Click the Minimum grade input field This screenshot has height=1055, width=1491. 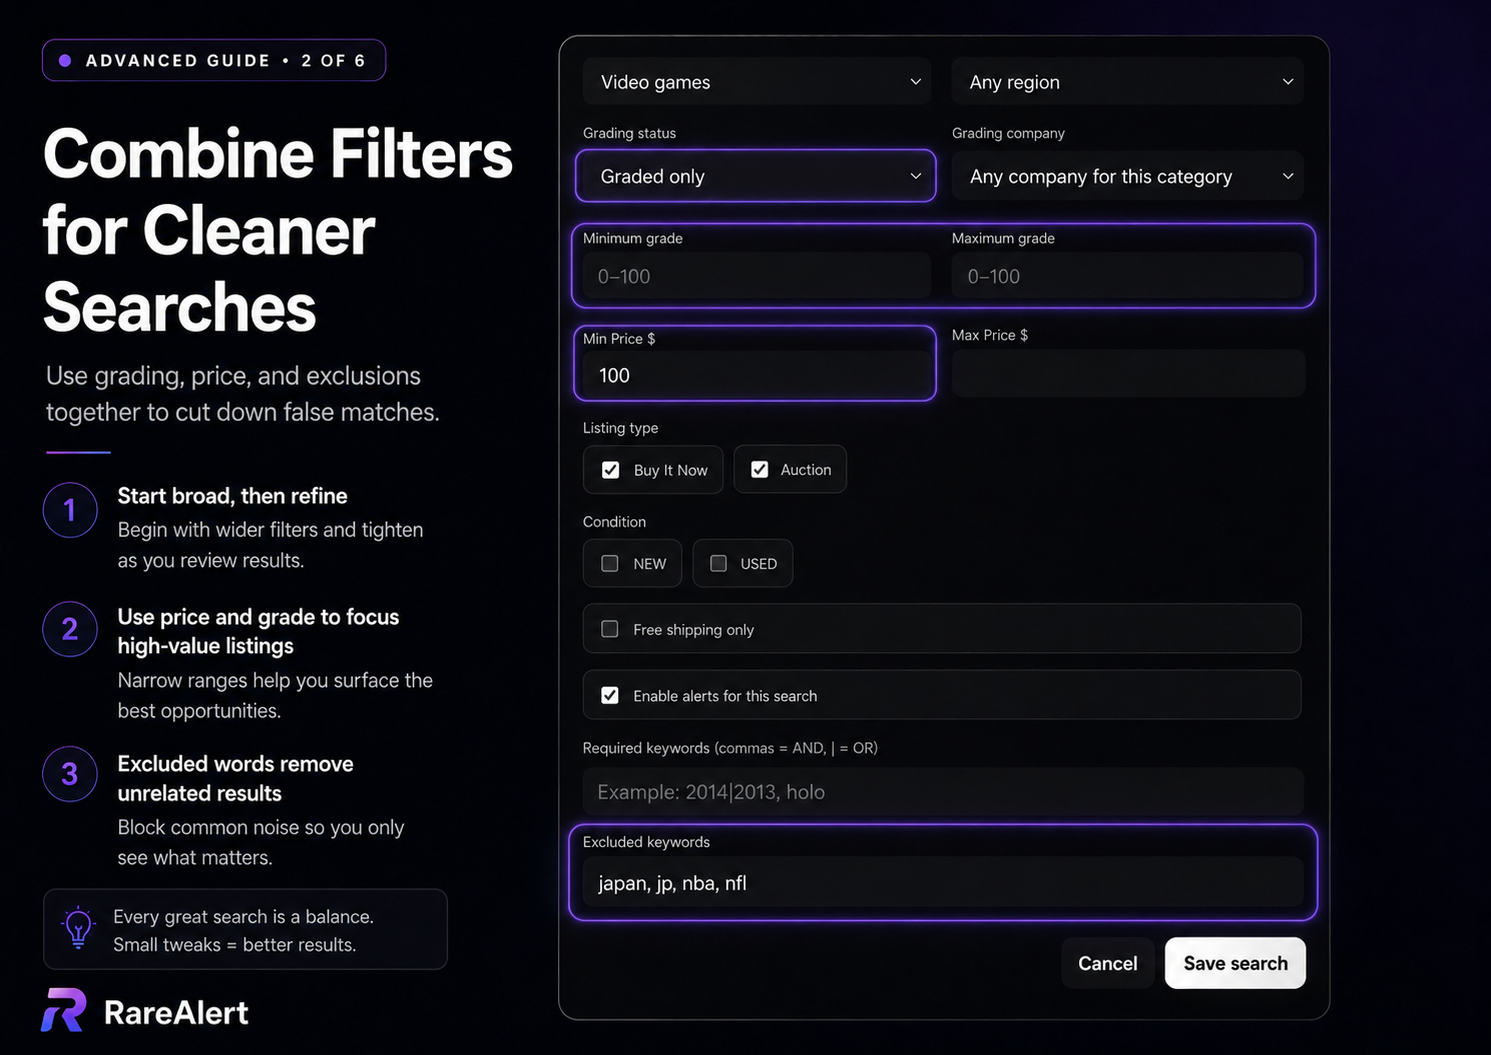point(757,276)
